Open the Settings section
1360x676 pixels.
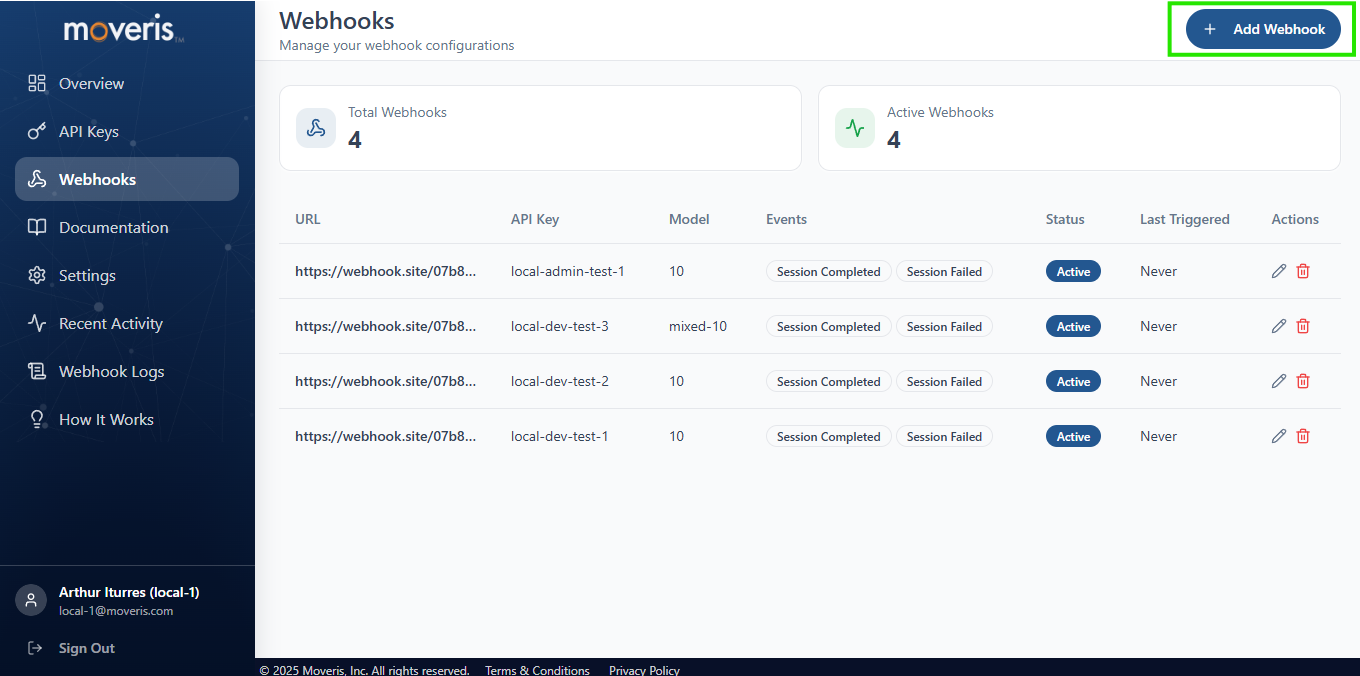36,275
